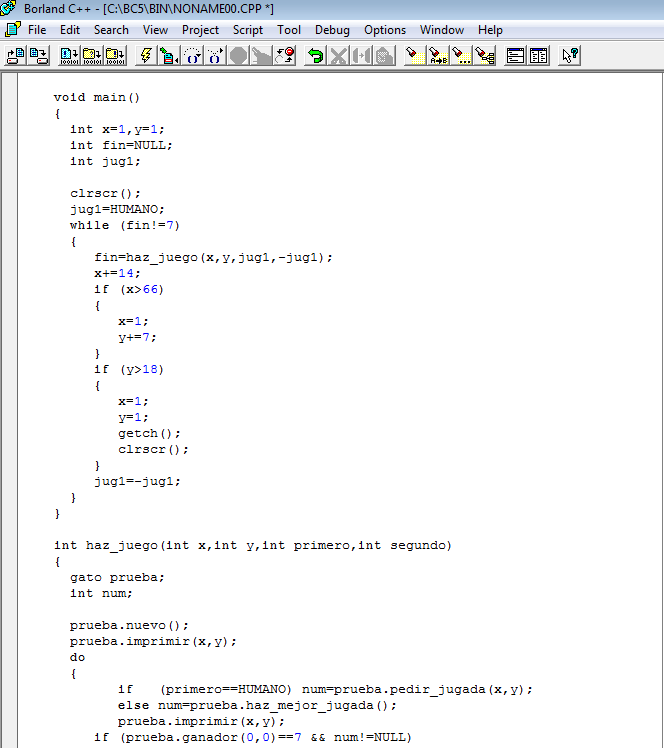Viewport: 664px width, 748px height.
Task: Open the Project menu
Action: click(x=200, y=30)
